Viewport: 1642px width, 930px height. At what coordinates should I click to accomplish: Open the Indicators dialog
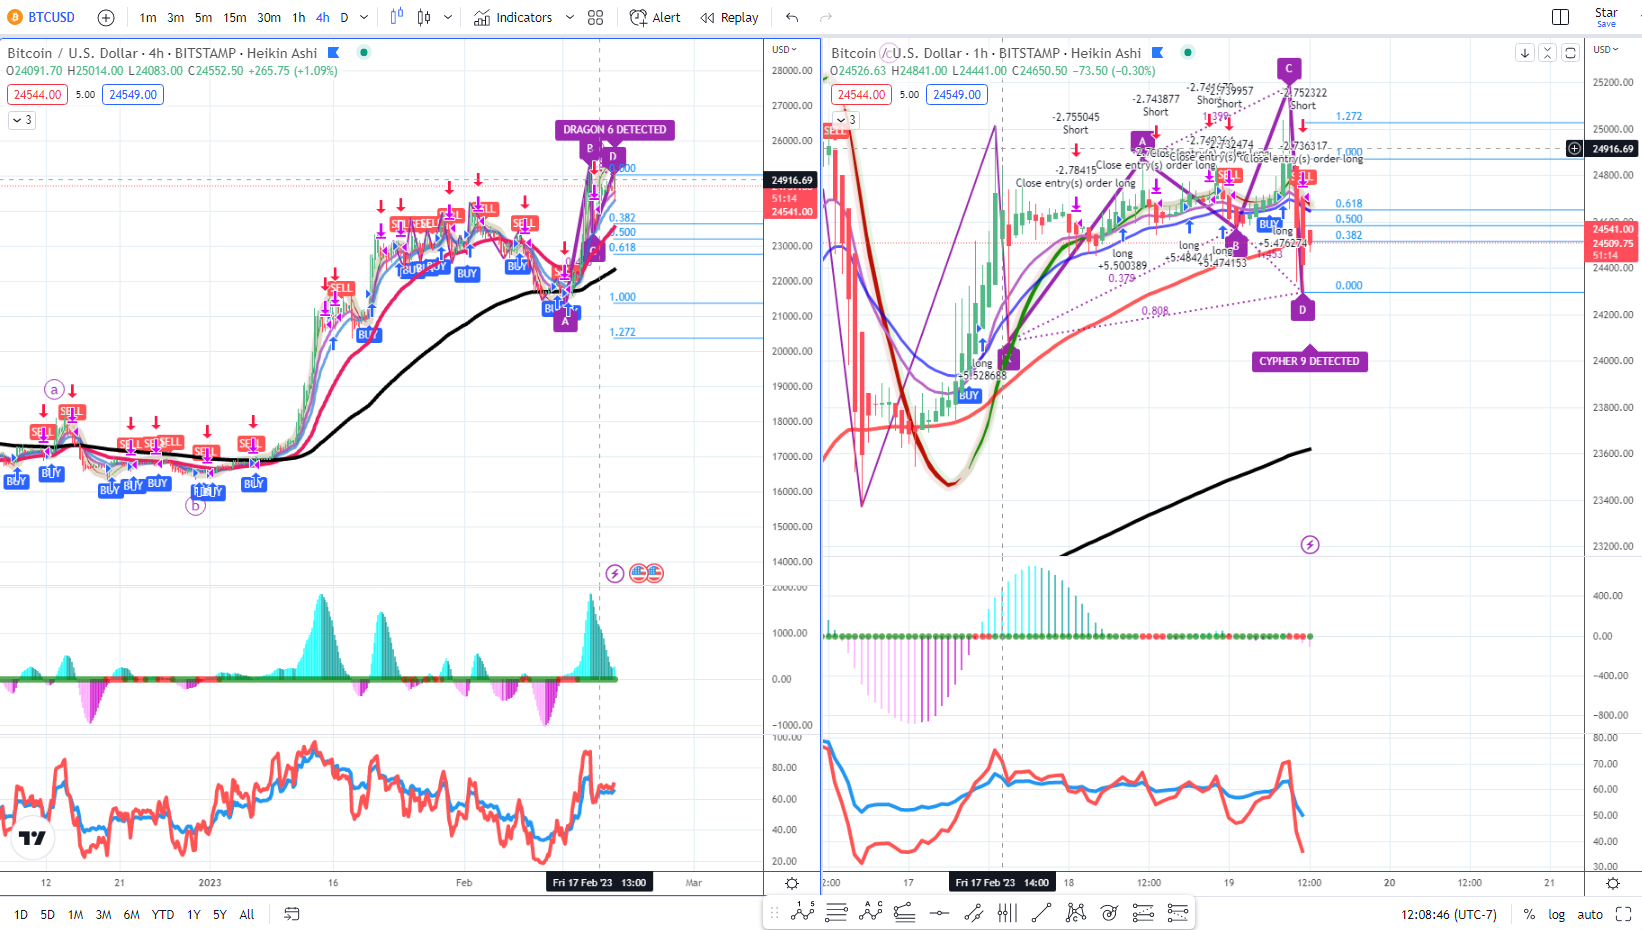click(x=513, y=17)
